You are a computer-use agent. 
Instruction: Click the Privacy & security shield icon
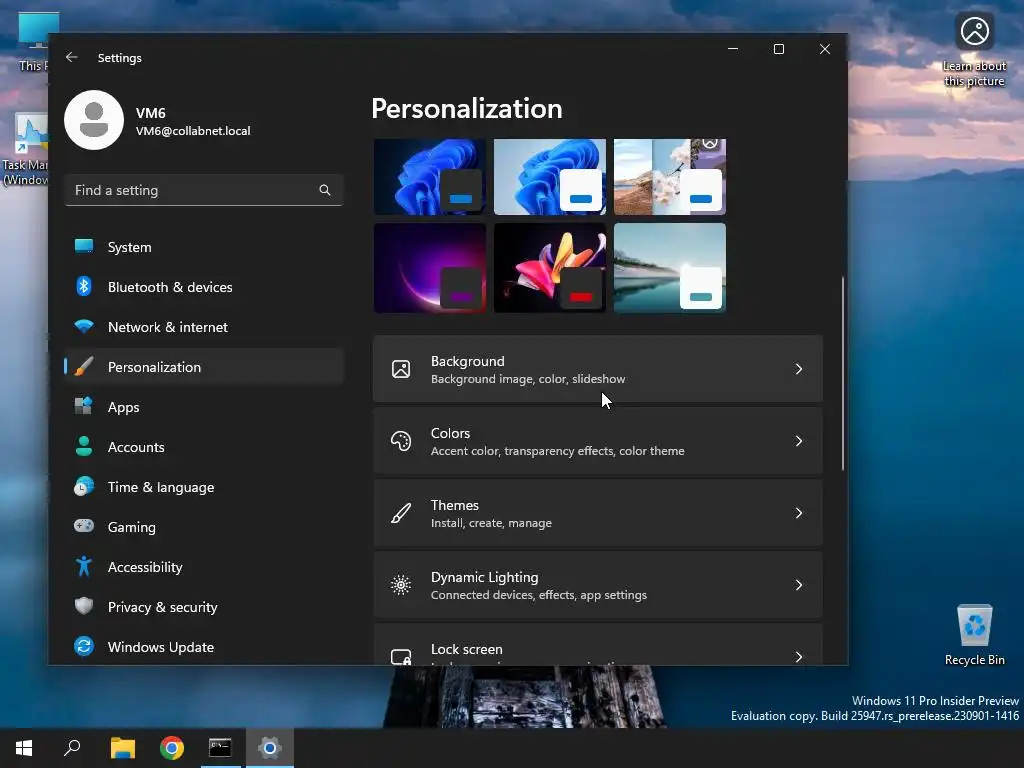(84, 606)
